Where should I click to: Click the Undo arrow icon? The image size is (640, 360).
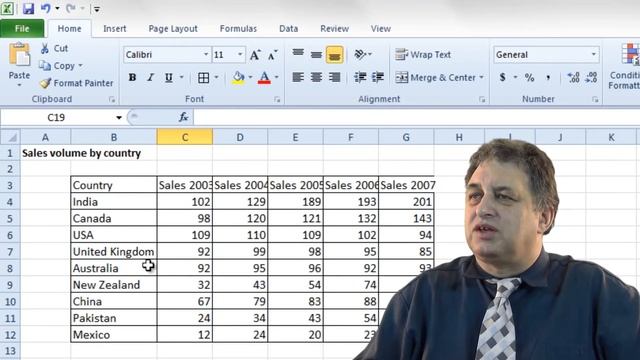pos(46,8)
